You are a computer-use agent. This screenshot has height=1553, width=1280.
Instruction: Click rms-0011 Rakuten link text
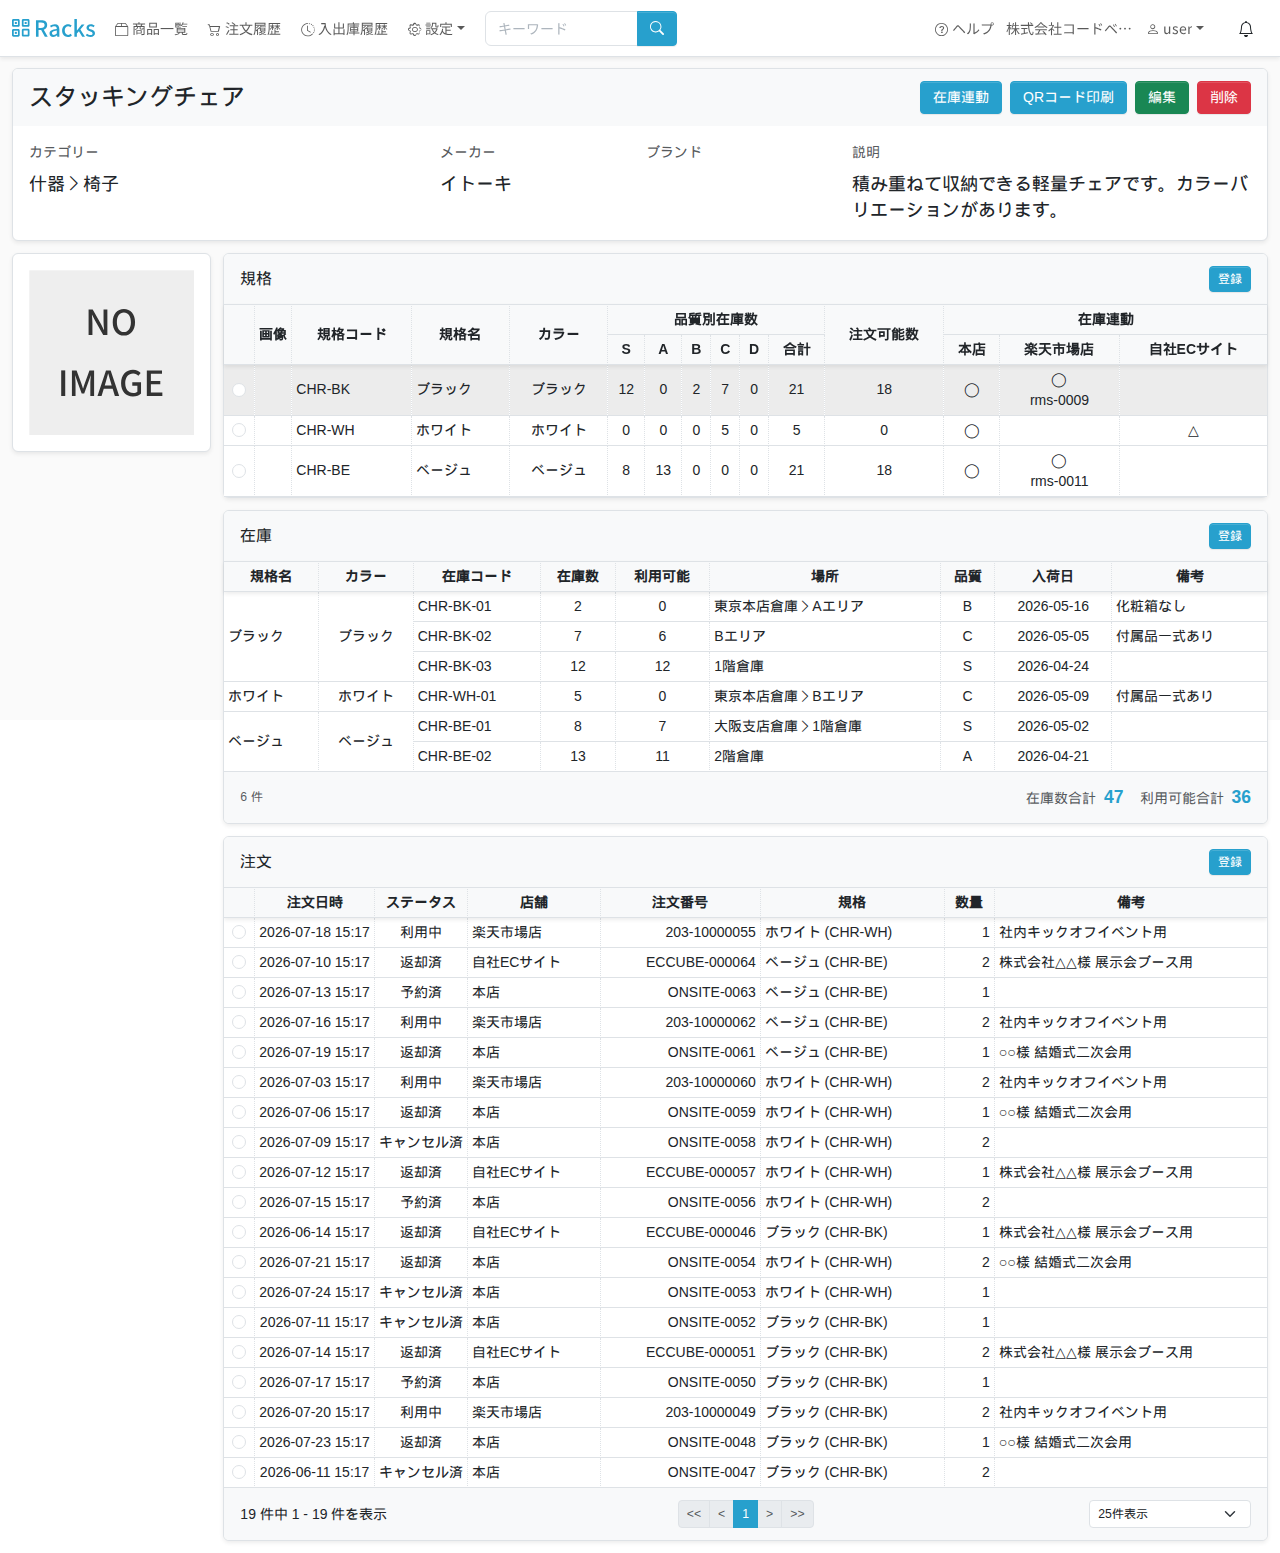[1059, 481]
